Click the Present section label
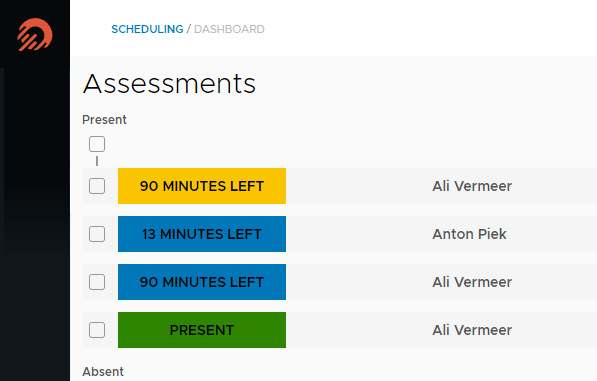Screen dimensions: 597x381 coord(104,120)
